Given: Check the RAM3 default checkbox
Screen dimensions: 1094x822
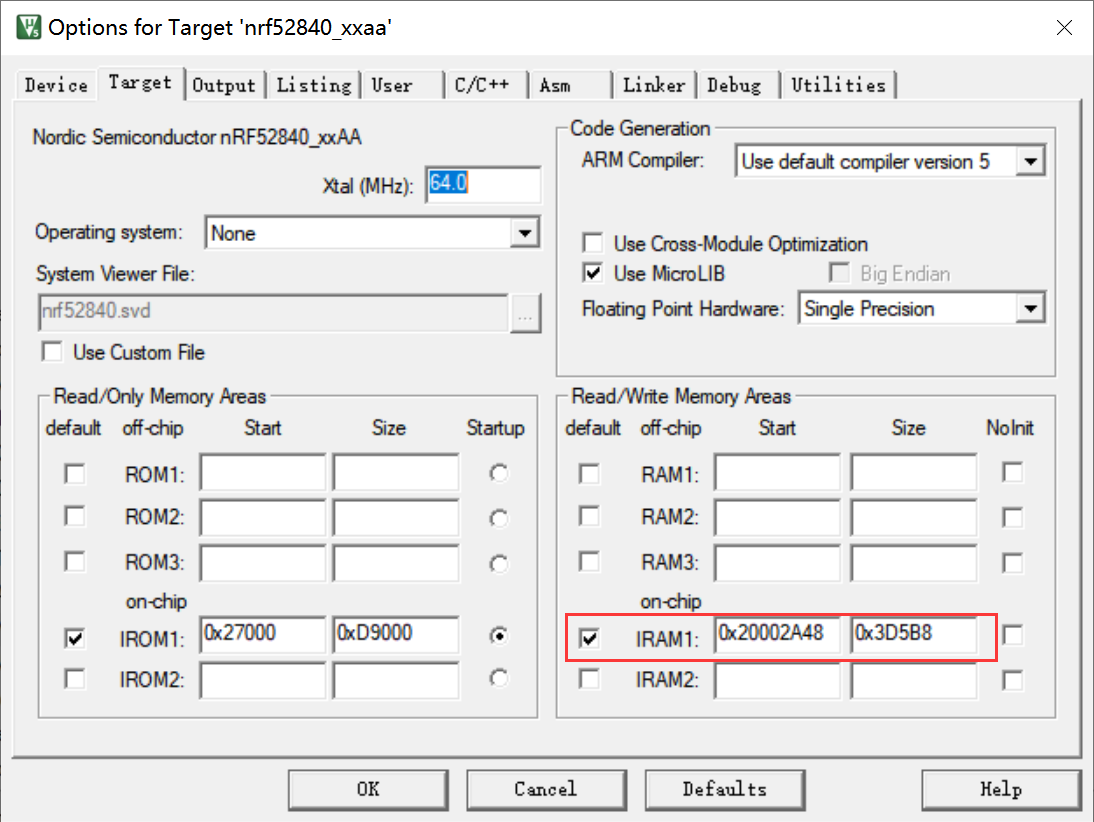Looking at the screenshot, I should pyautogui.click(x=590, y=561).
